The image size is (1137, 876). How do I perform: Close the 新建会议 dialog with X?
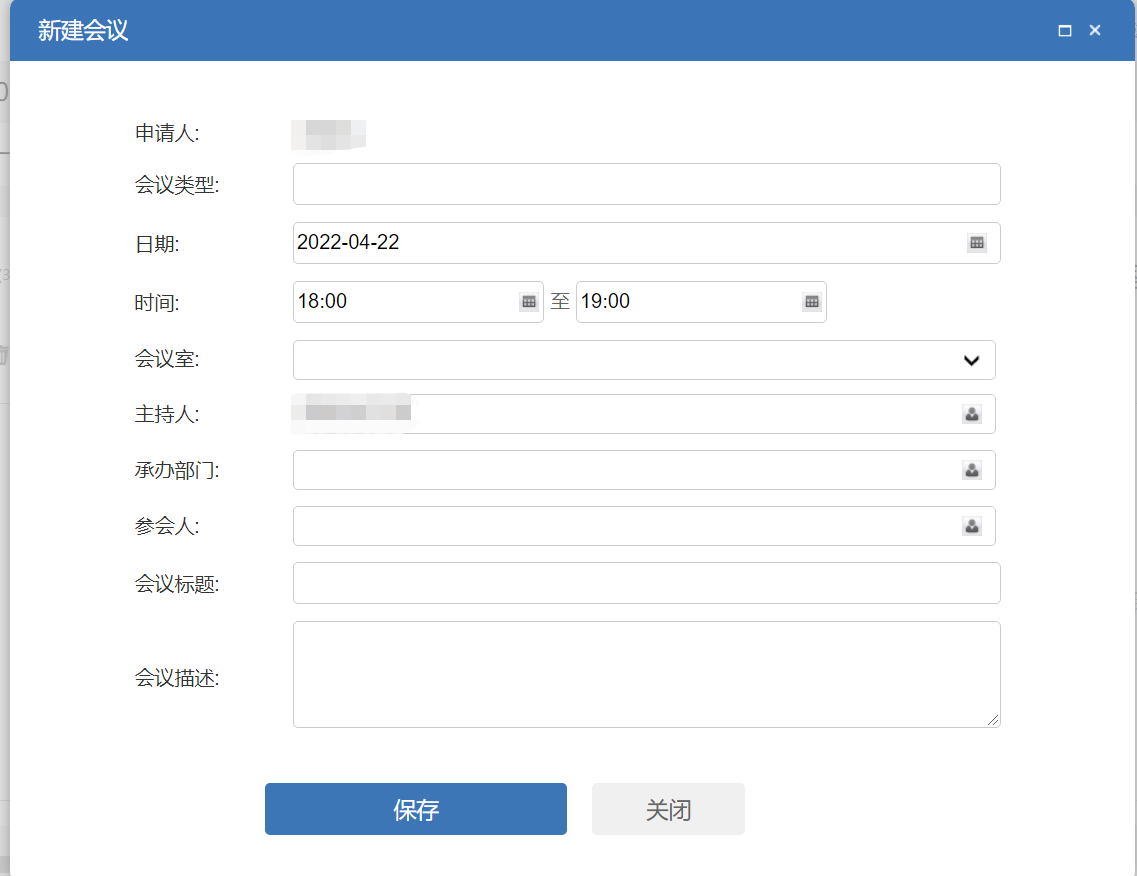1095,30
